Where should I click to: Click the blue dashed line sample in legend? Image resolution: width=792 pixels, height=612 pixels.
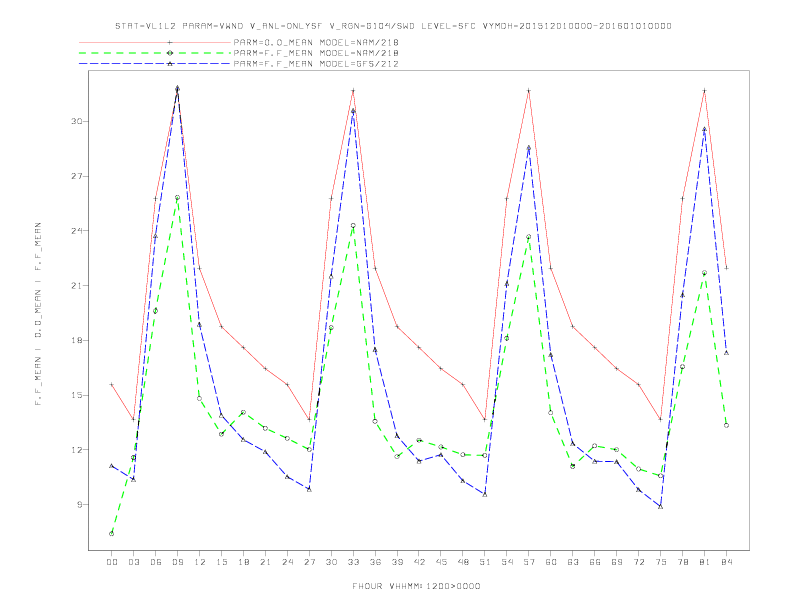tap(155, 64)
